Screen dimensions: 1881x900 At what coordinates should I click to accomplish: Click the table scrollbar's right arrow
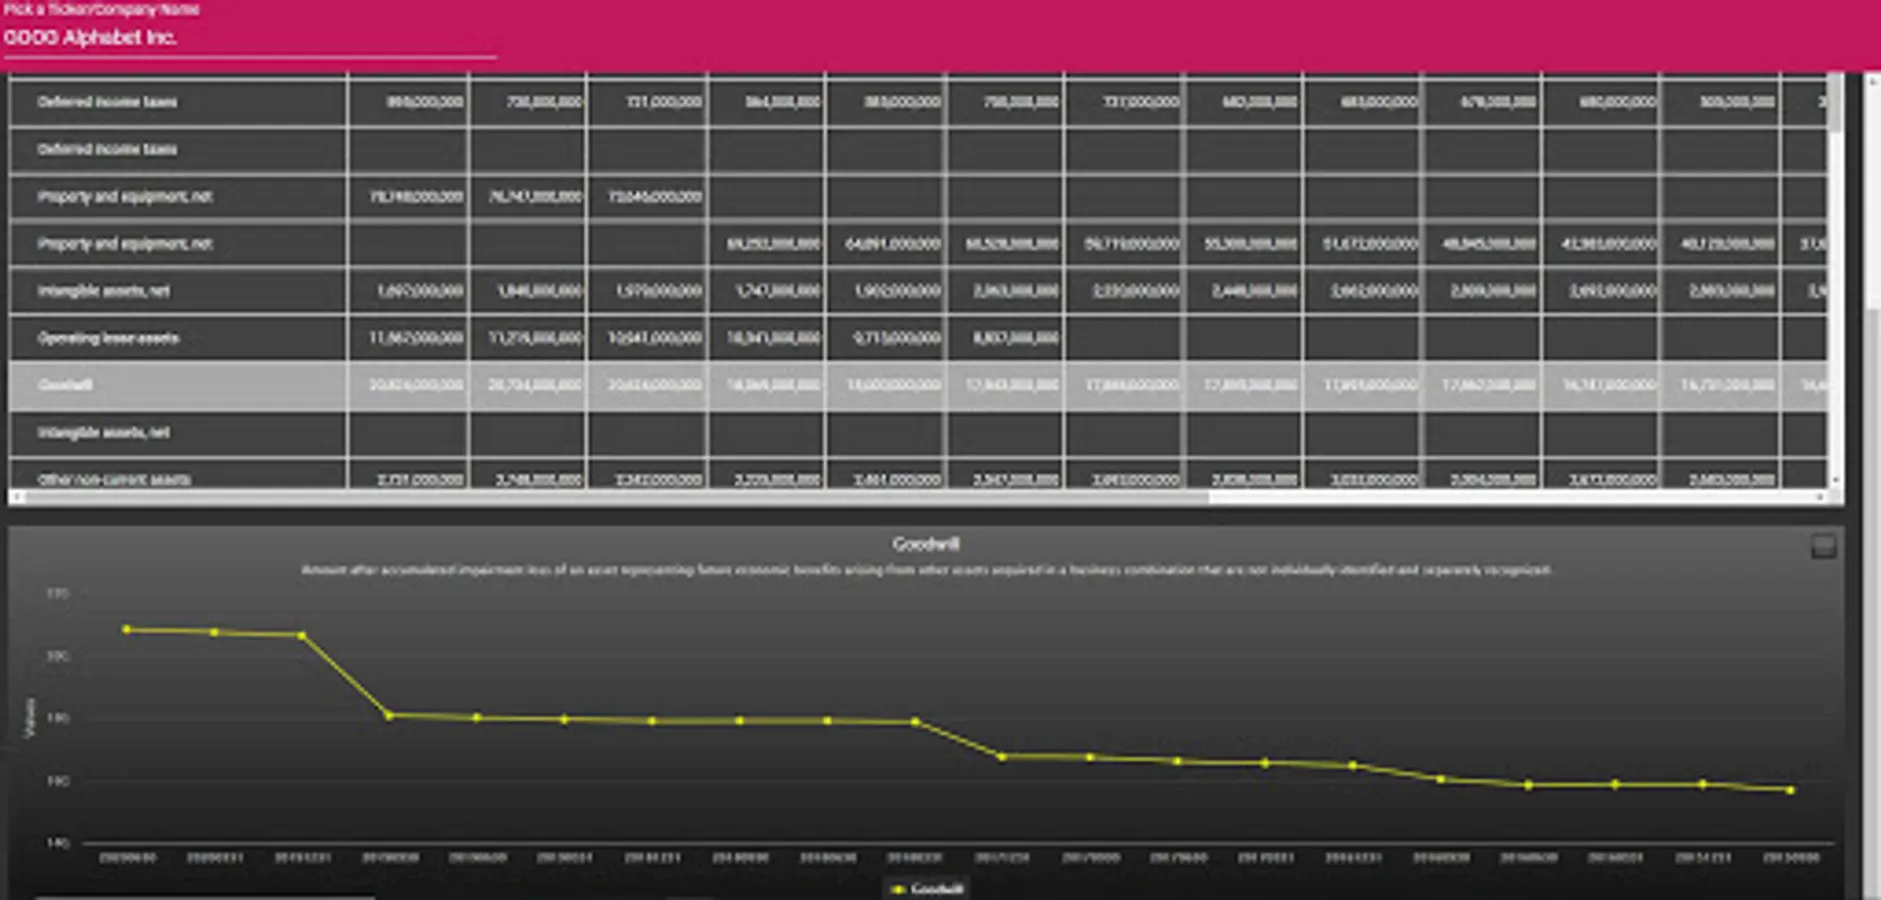[1821, 497]
